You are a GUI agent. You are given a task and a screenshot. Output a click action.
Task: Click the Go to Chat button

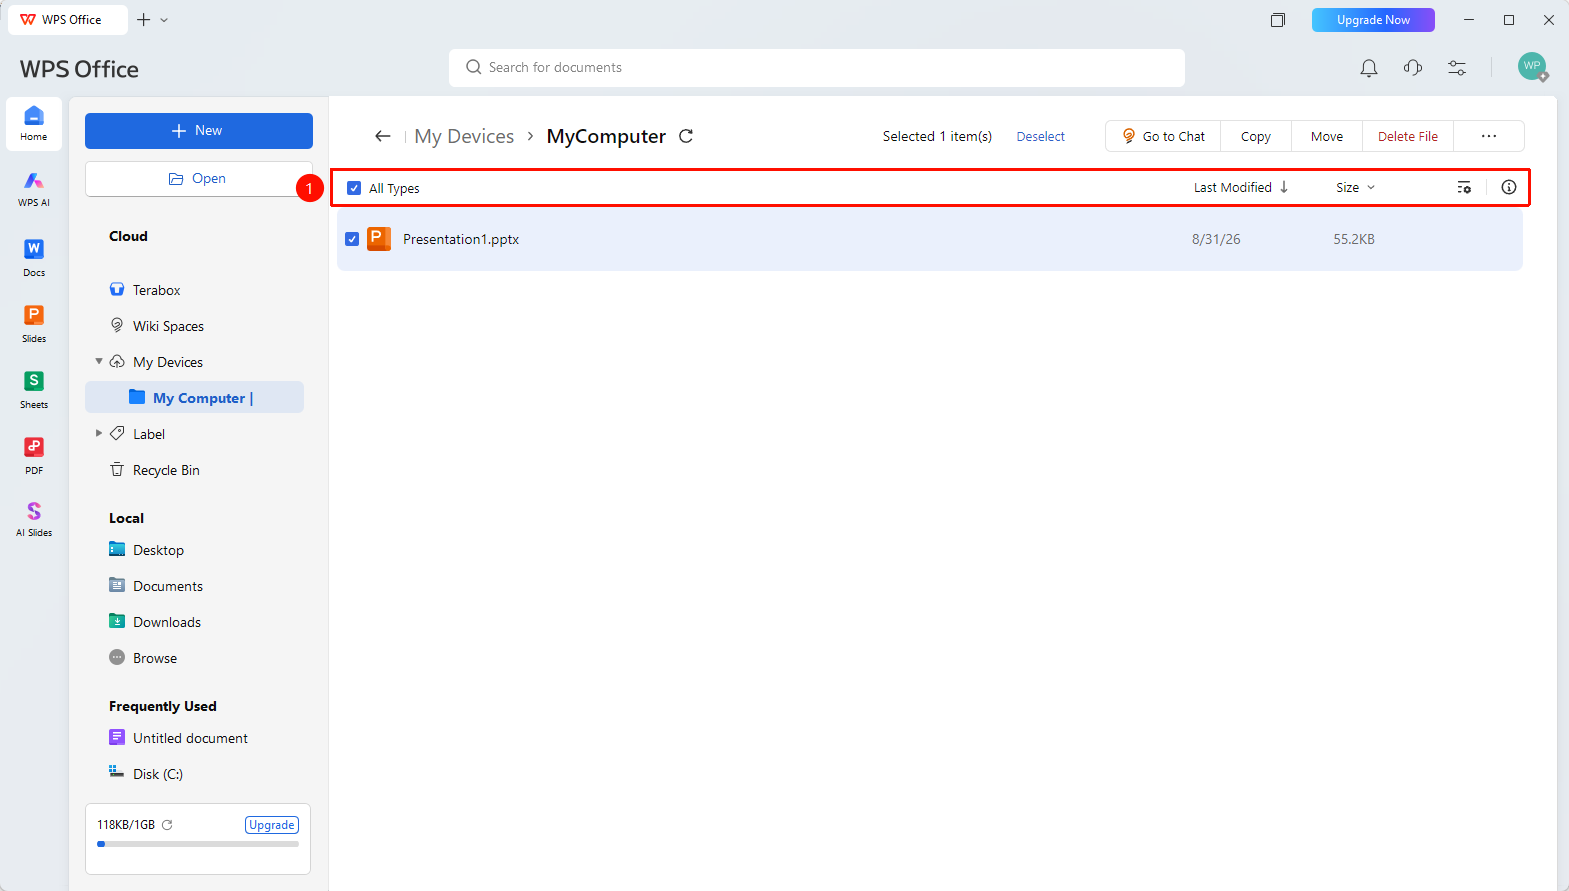click(x=1163, y=136)
